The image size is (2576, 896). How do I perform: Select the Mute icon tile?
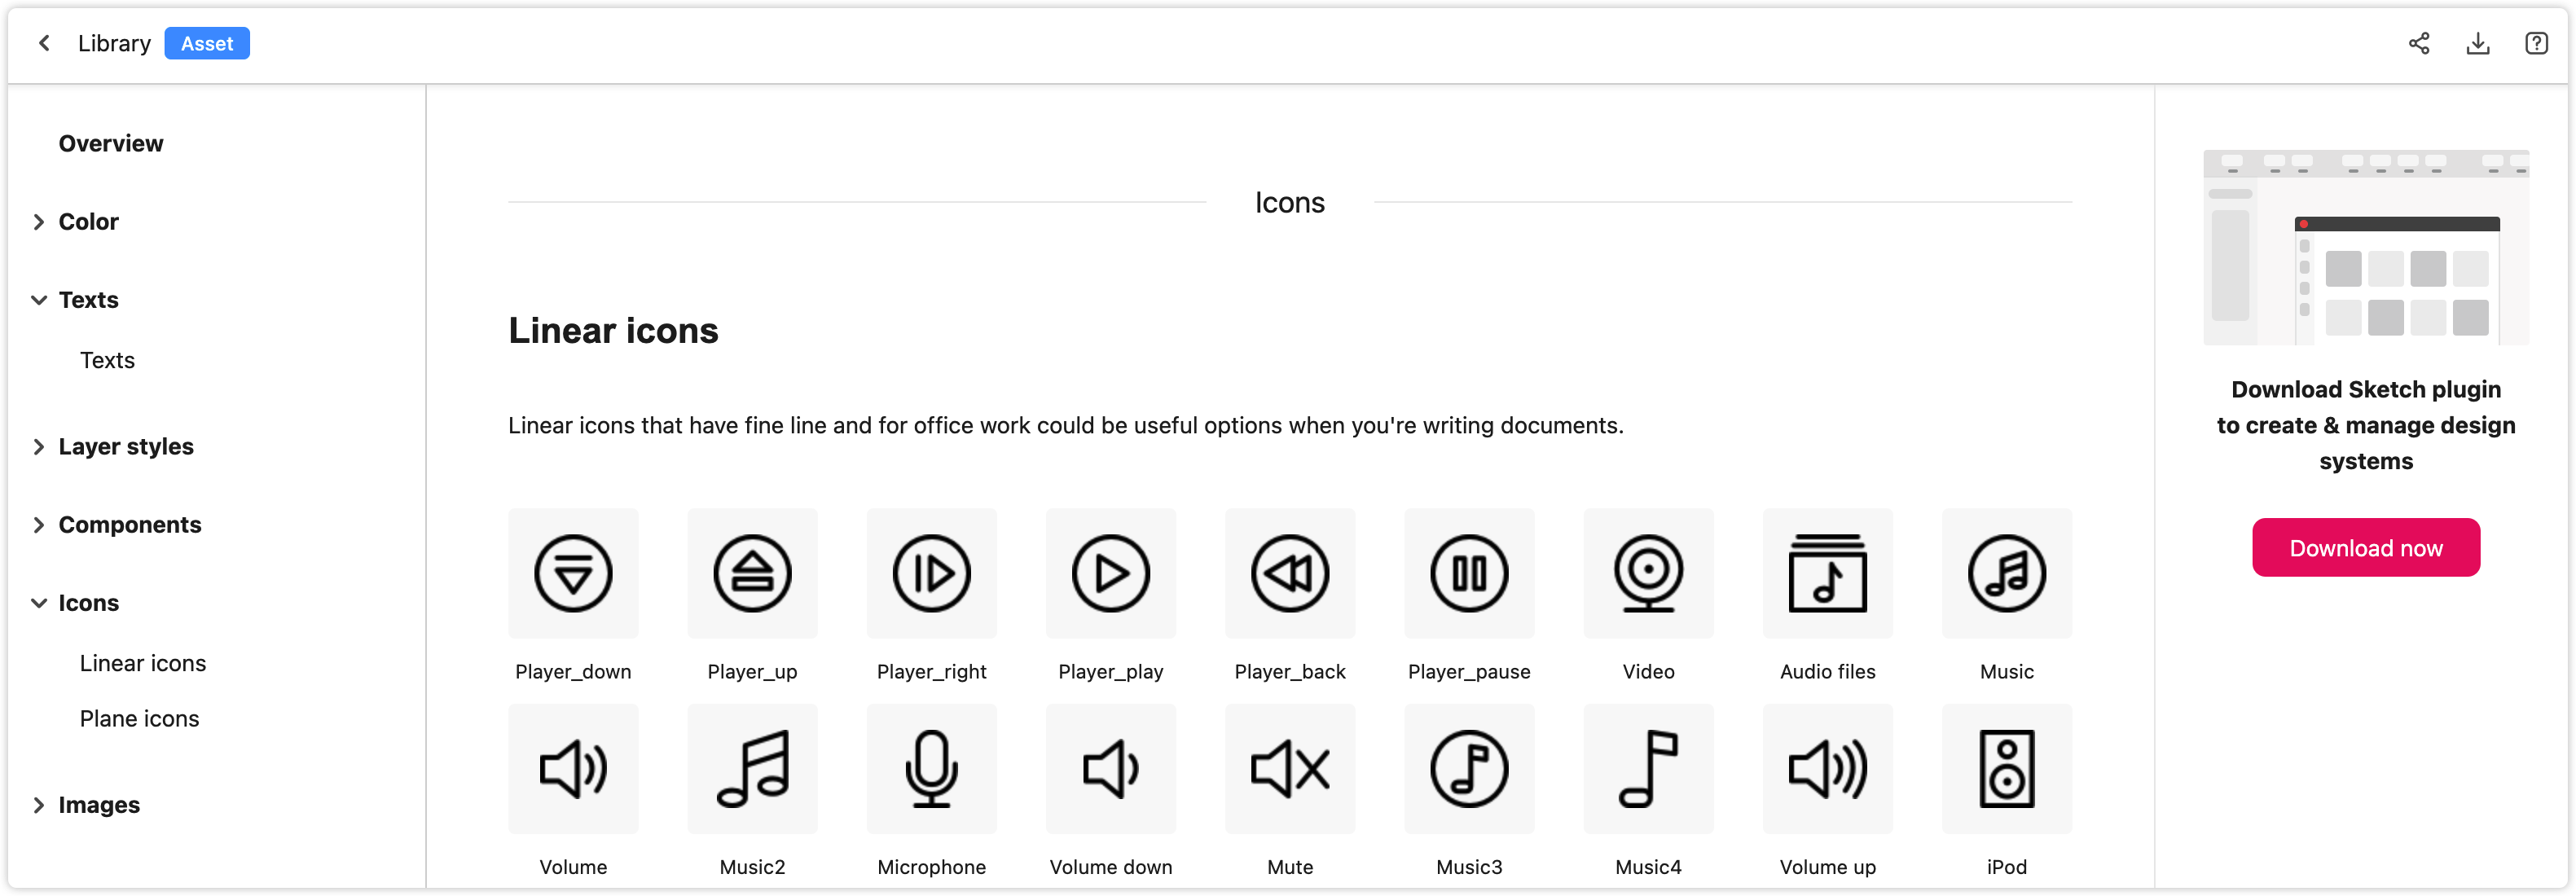point(1289,768)
